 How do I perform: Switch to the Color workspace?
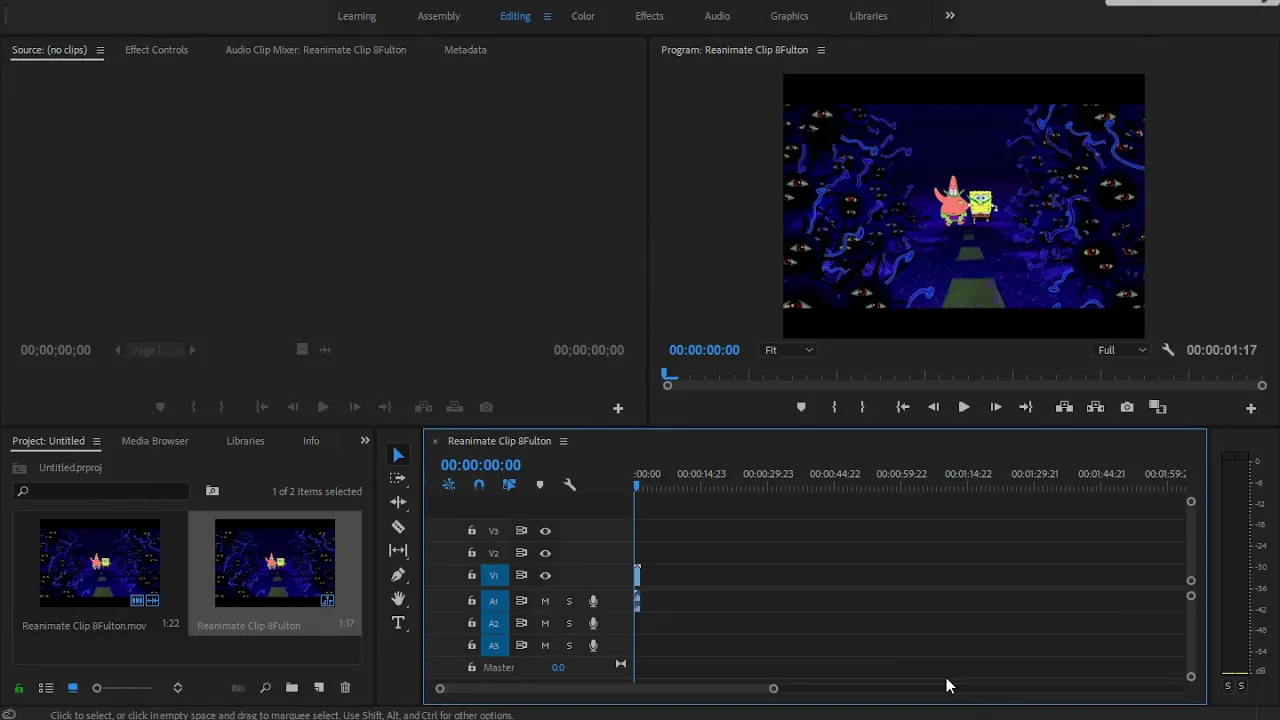click(x=583, y=16)
